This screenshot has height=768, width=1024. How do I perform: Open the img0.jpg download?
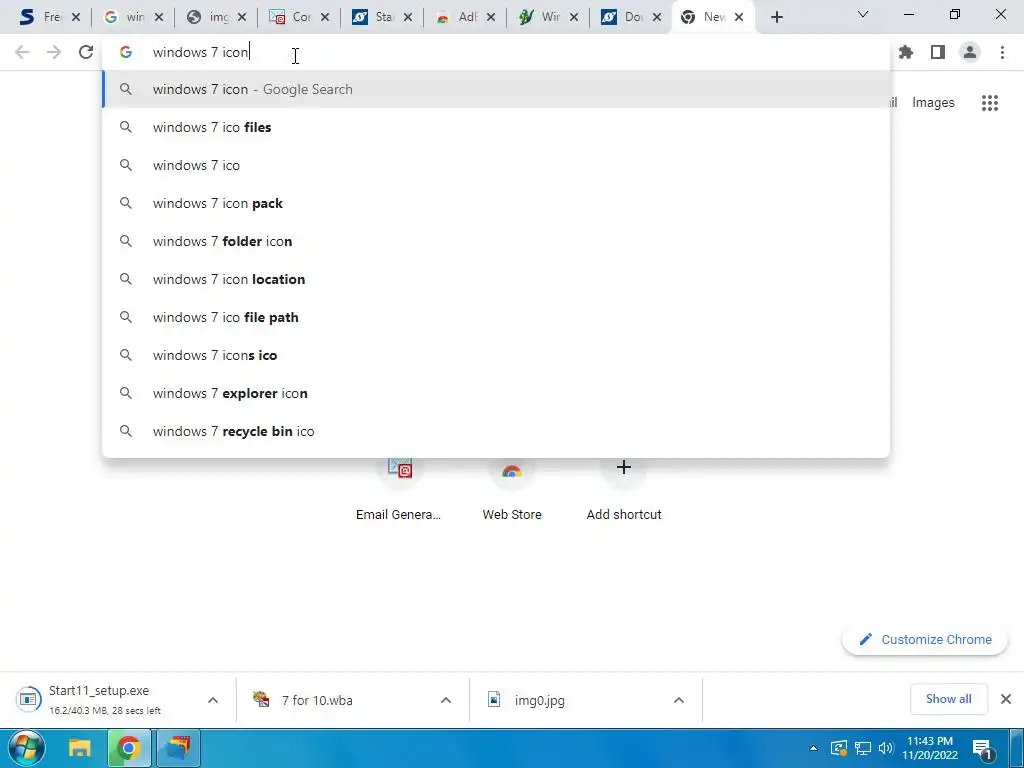point(539,700)
